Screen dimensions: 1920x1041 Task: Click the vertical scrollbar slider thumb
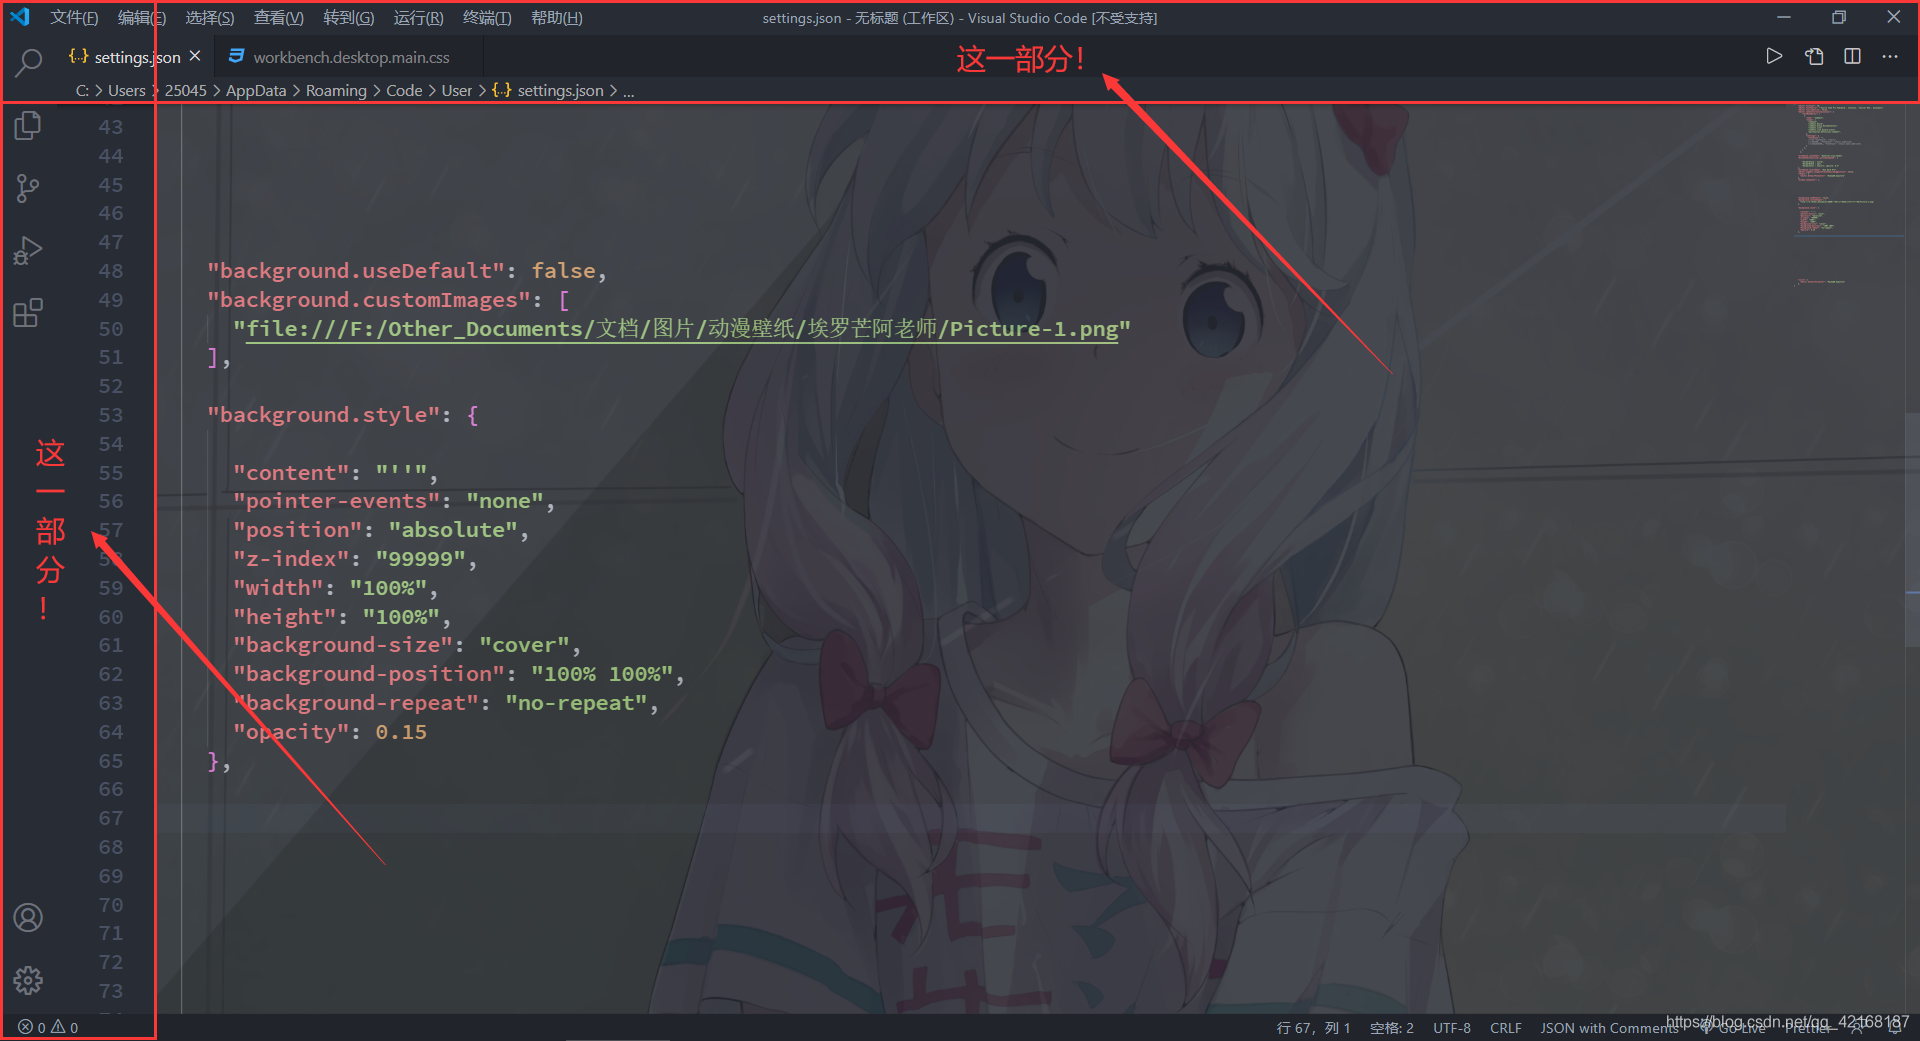tap(1912, 528)
